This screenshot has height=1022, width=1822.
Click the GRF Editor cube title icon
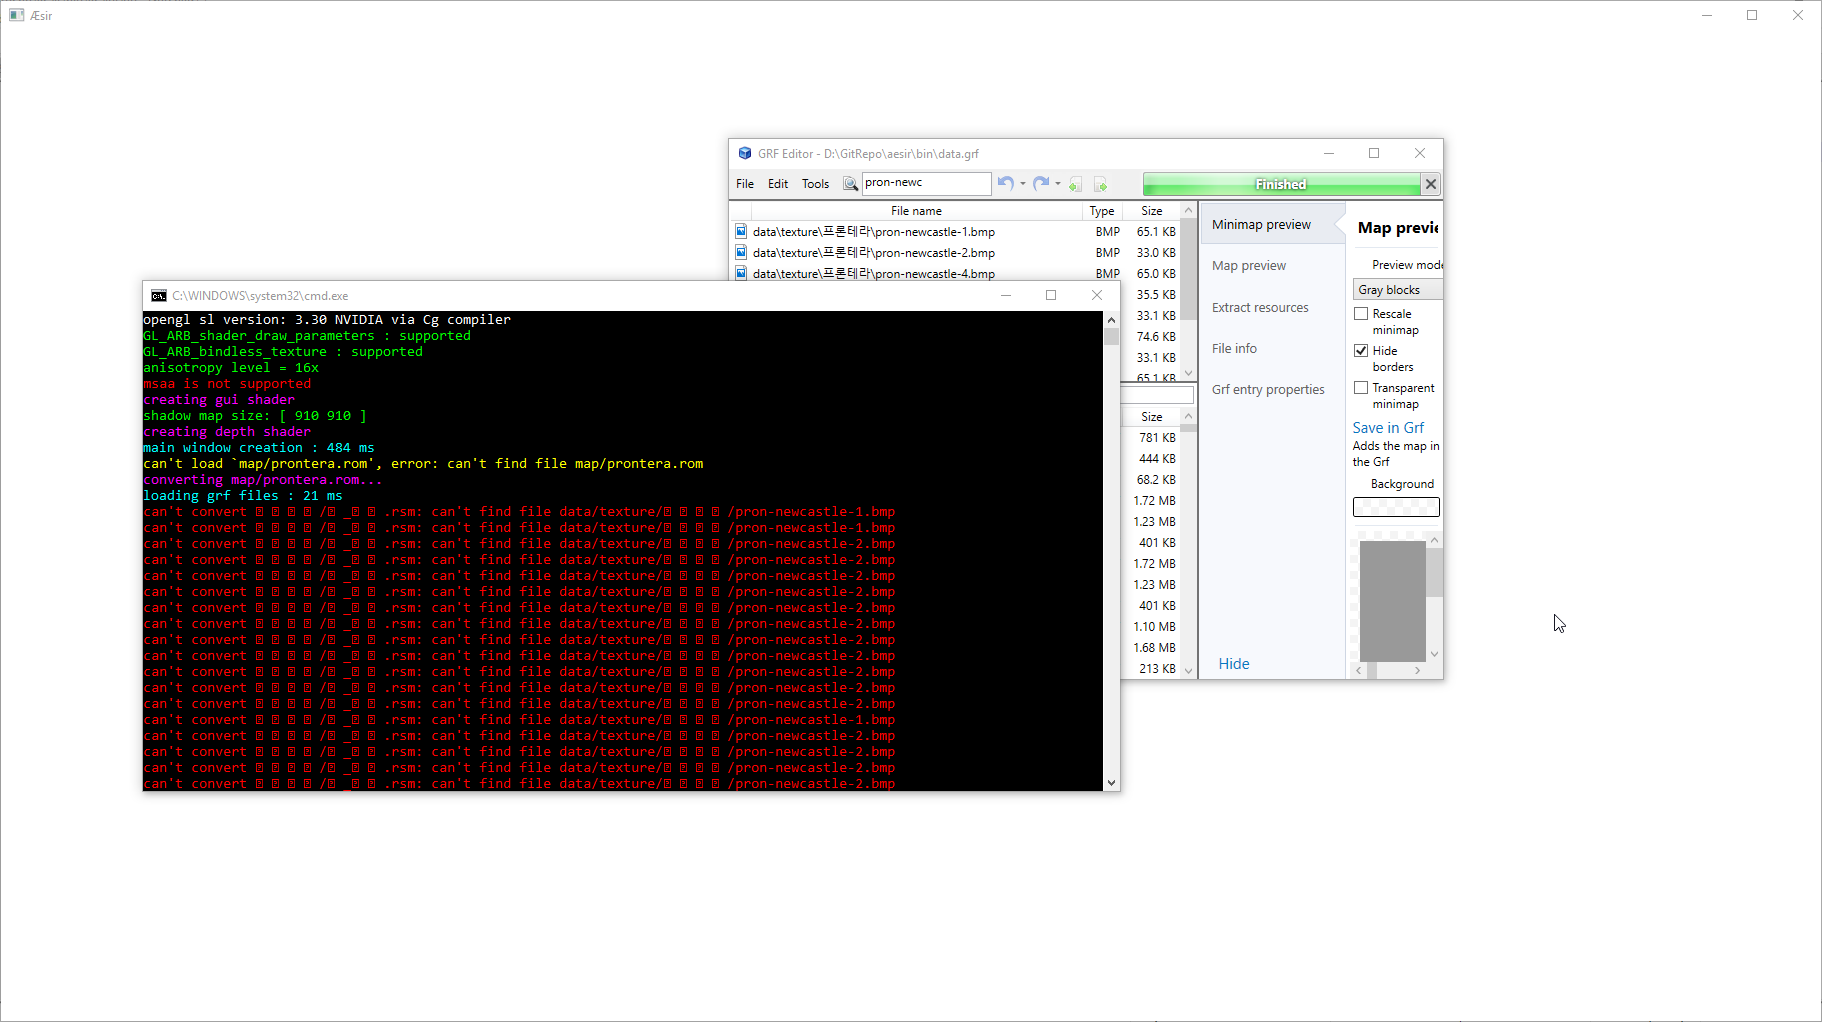coord(744,153)
